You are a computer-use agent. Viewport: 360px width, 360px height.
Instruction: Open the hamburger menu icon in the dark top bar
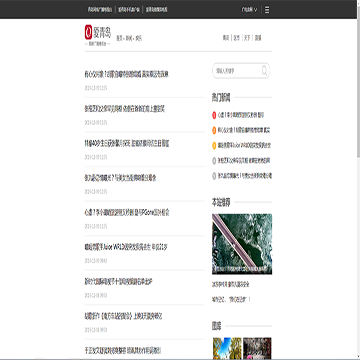[267, 10]
